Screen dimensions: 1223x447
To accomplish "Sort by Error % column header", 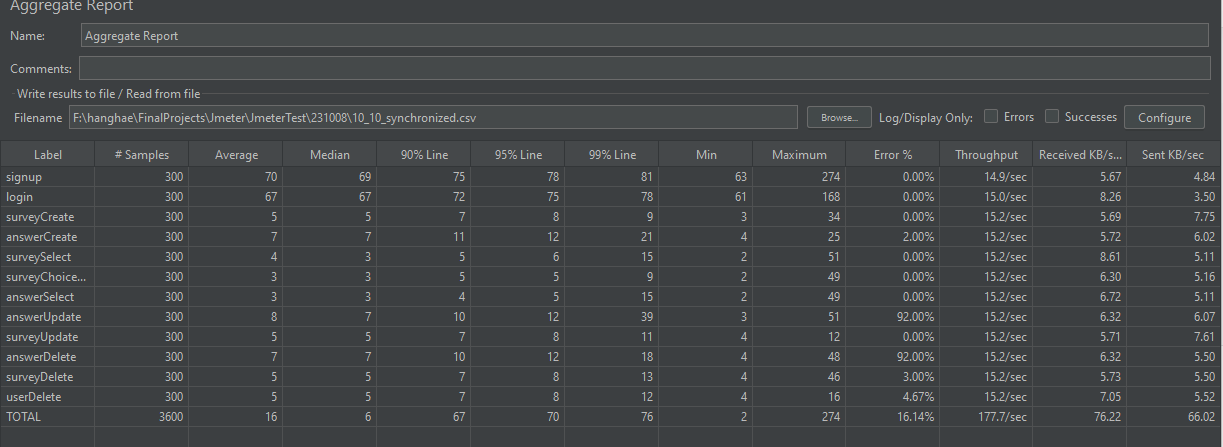I will 893,155.
